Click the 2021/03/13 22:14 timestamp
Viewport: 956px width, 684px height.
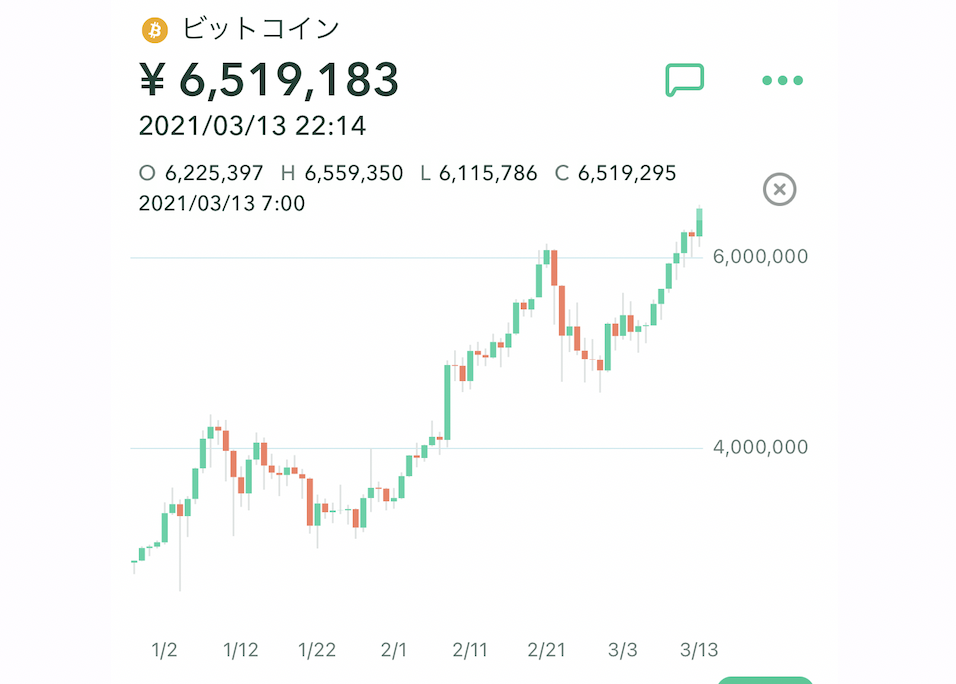(x=252, y=126)
